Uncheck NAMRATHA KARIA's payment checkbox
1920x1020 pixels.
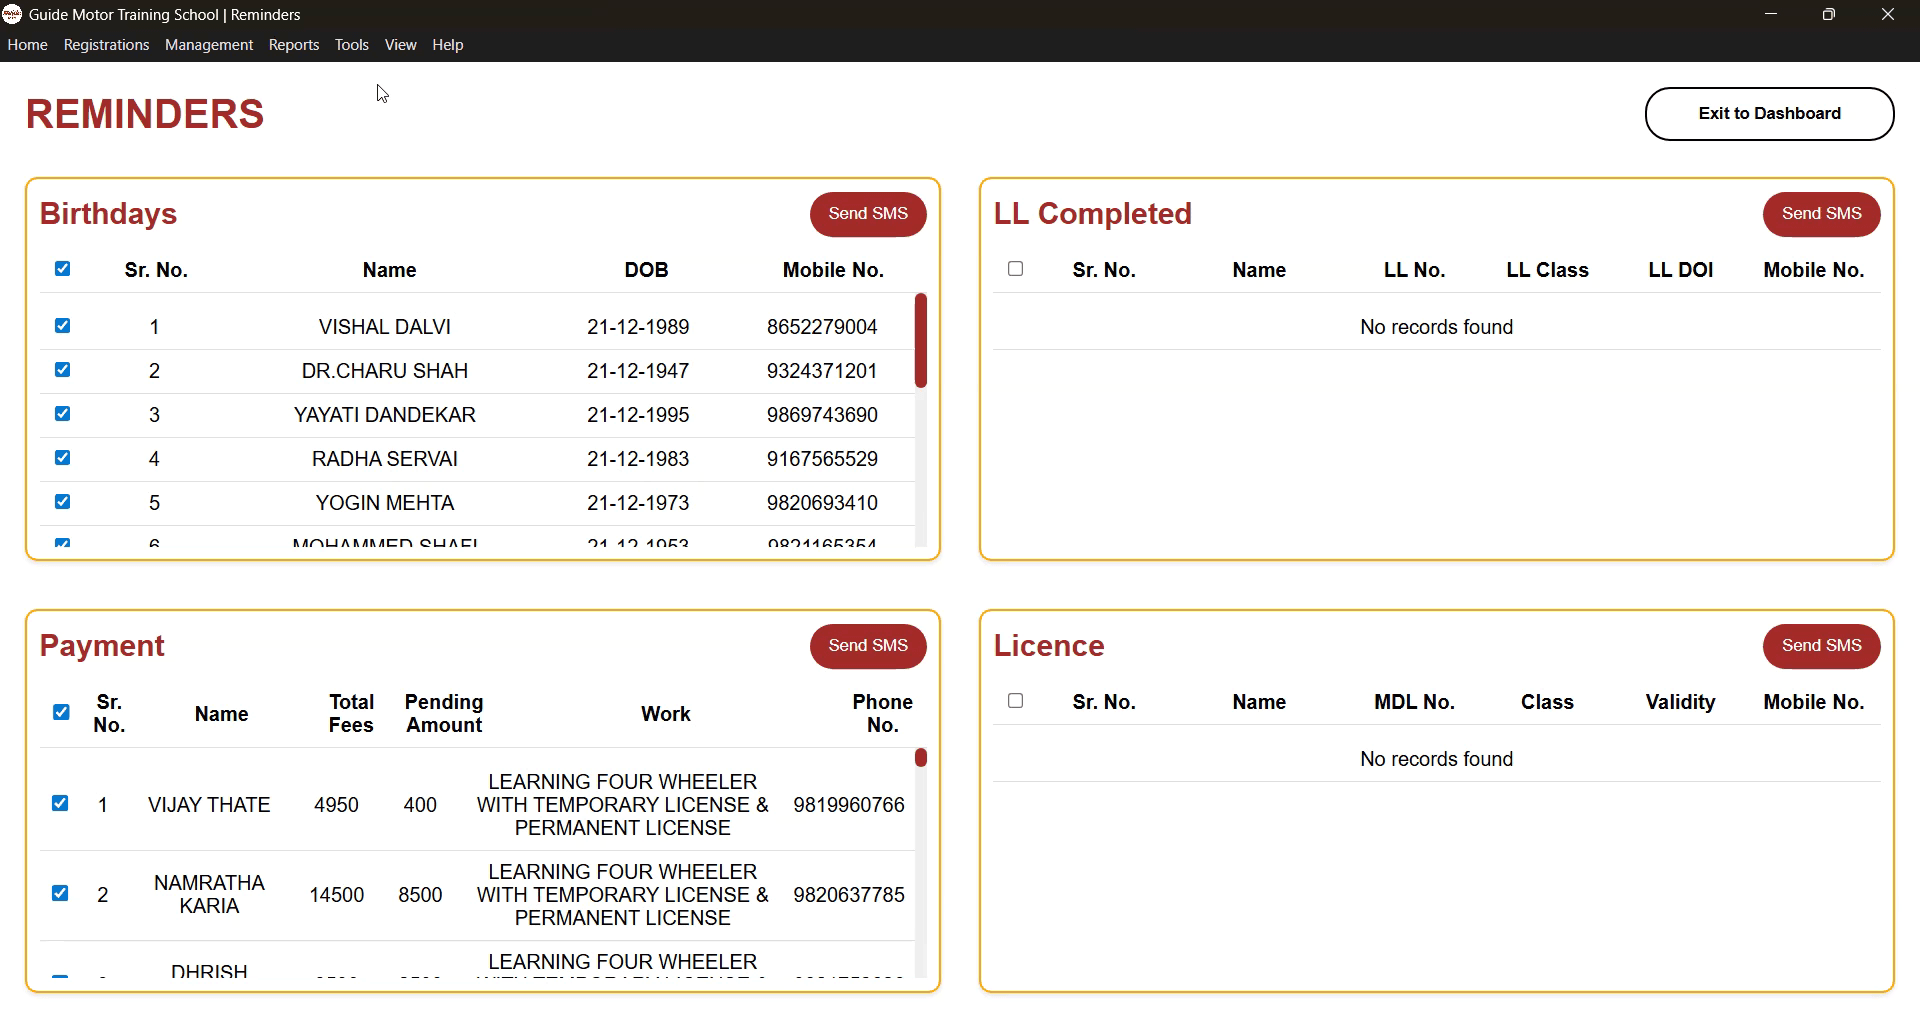point(60,893)
